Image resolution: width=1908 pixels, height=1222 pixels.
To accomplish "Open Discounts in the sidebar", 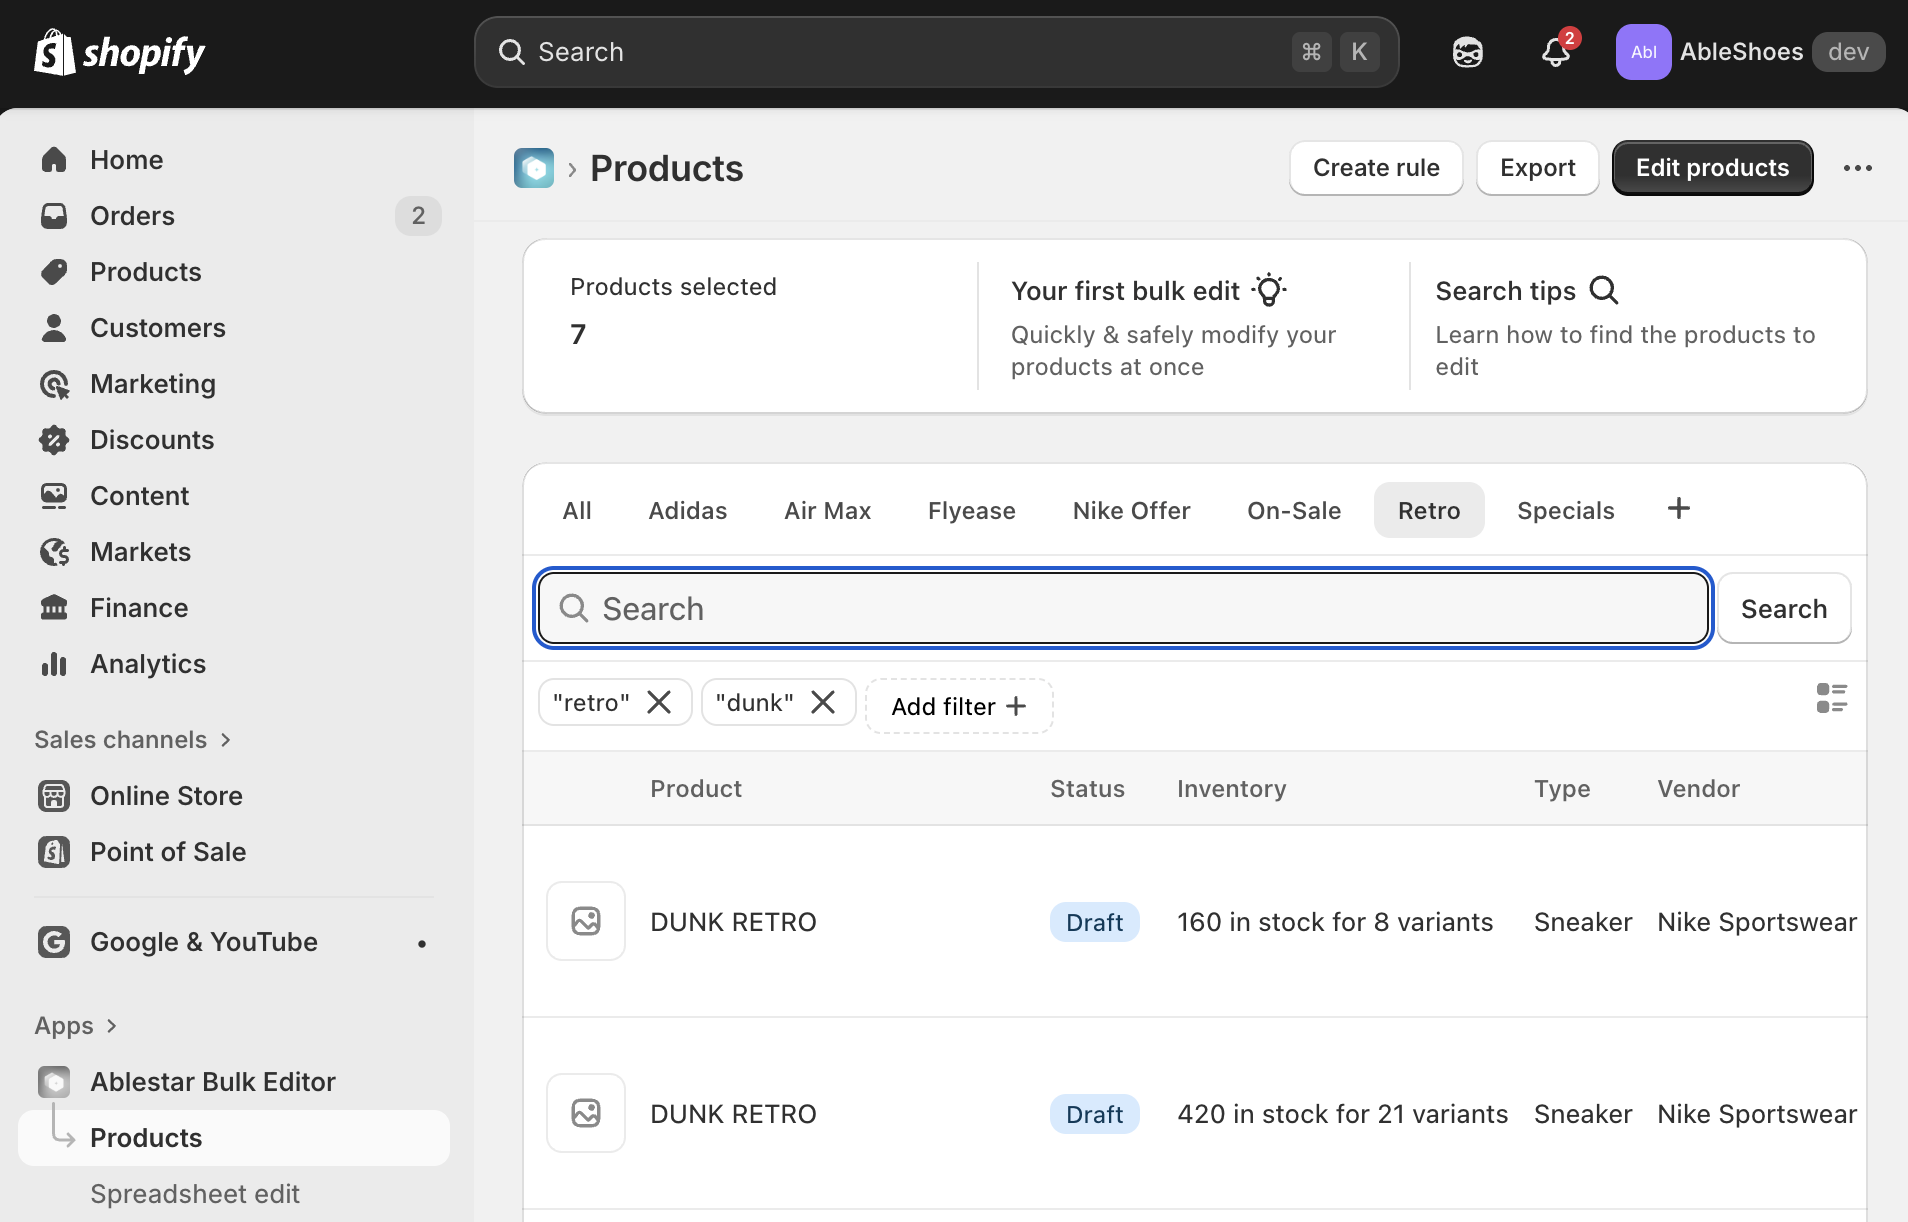I will coord(152,440).
